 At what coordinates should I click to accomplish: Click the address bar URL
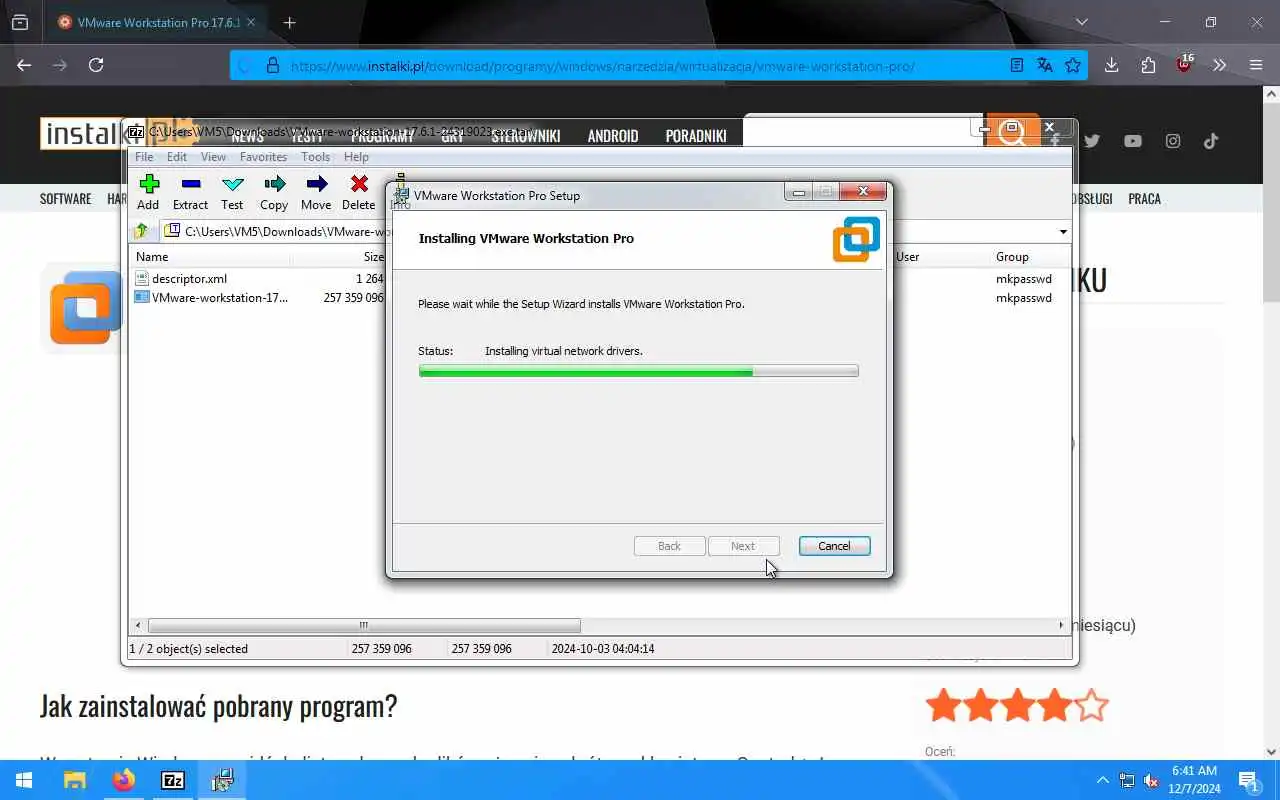coord(602,66)
